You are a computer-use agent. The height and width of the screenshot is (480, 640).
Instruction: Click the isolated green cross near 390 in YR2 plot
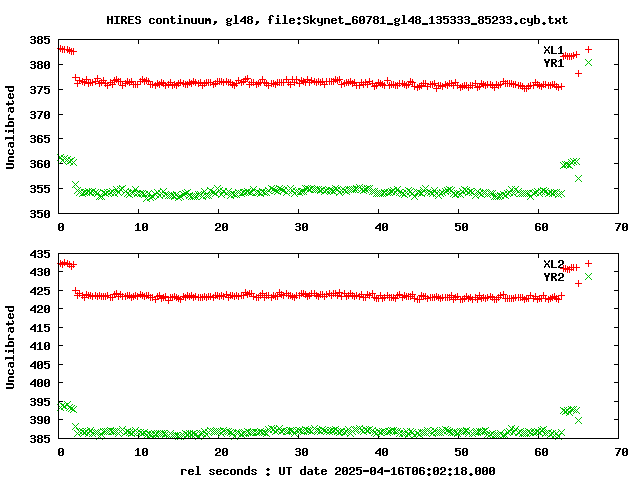(x=578, y=420)
